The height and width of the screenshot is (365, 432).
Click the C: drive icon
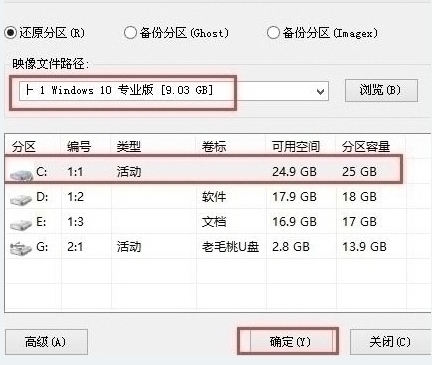click(21, 174)
